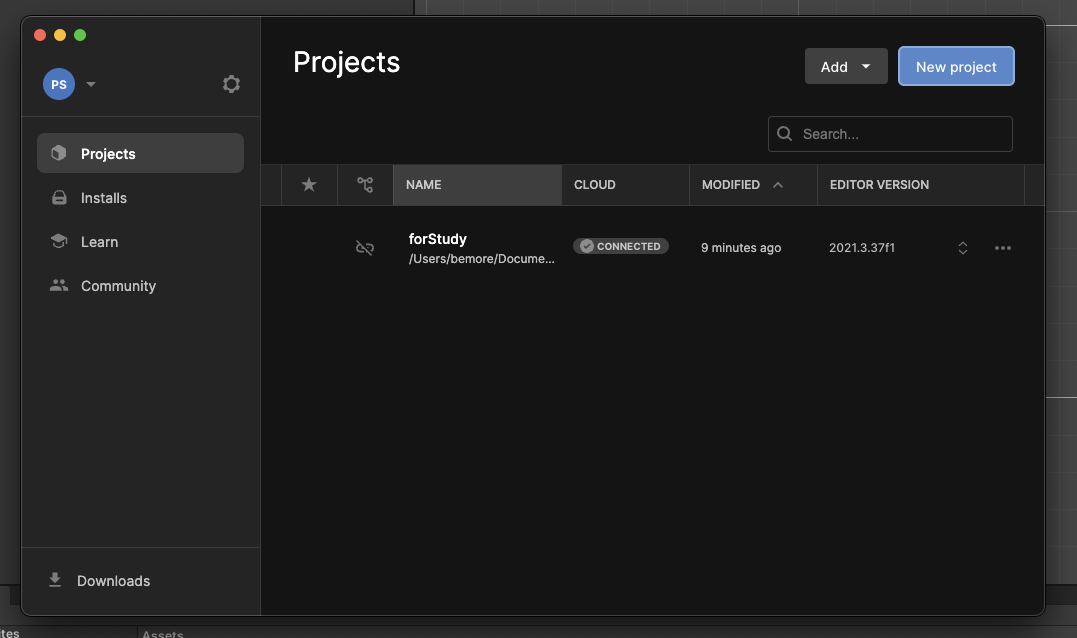This screenshot has width=1077, height=638.
Task: Maximize the Hub window with green button
Action: point(80,35)
